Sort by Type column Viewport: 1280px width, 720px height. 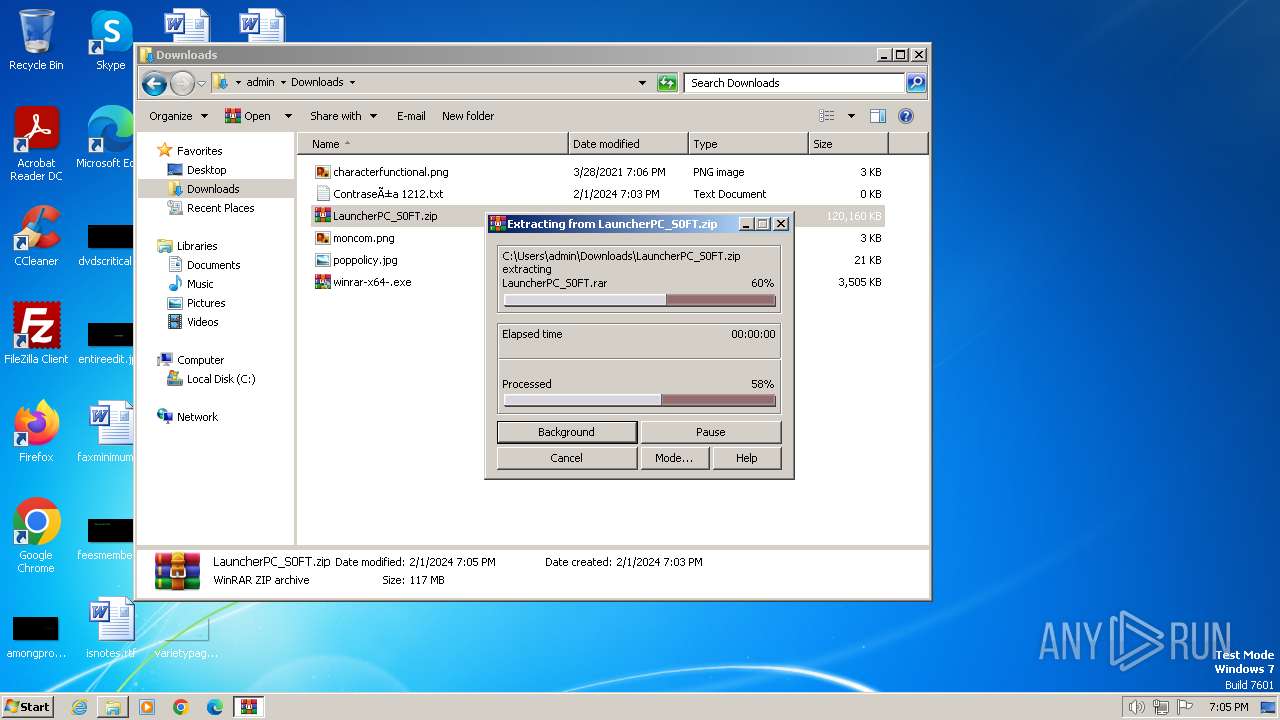pos(748,144)
